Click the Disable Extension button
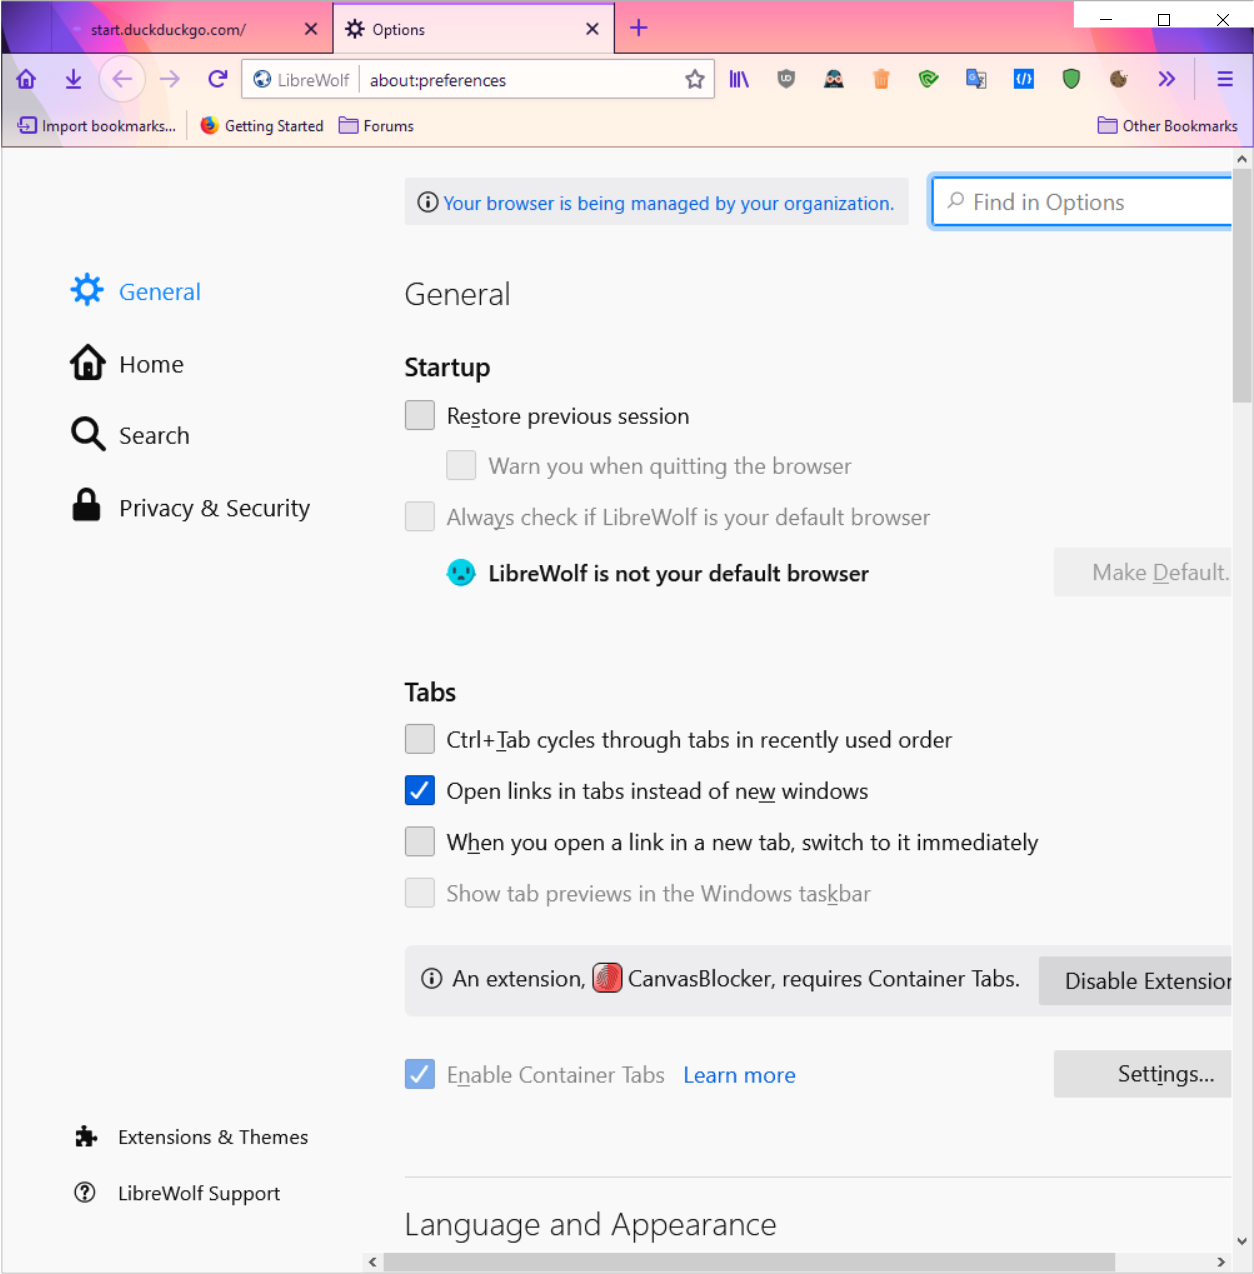Viewport: 1254px width, 1274px height. [1136, 981]
